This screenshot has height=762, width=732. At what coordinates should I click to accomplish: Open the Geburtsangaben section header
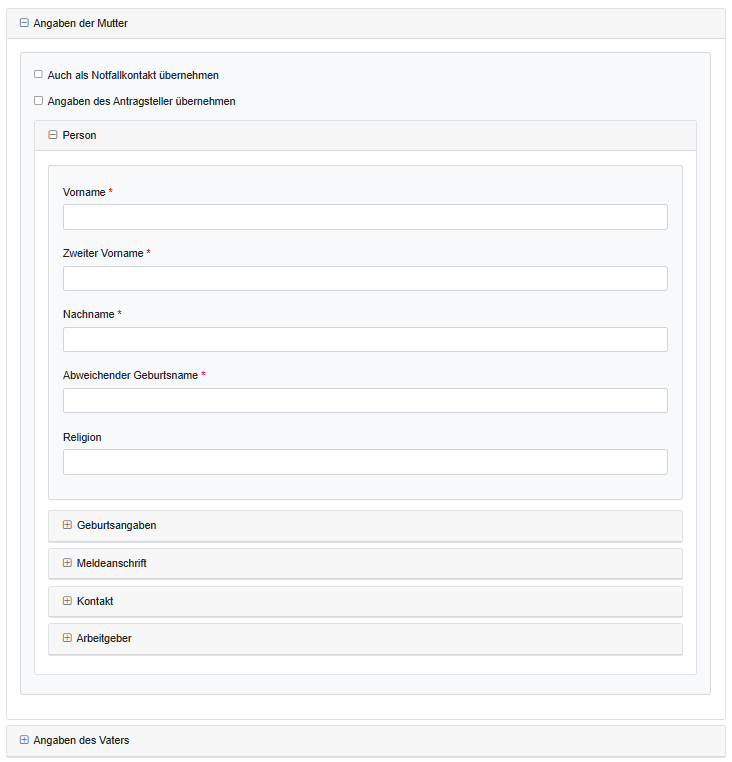[116, 525]
